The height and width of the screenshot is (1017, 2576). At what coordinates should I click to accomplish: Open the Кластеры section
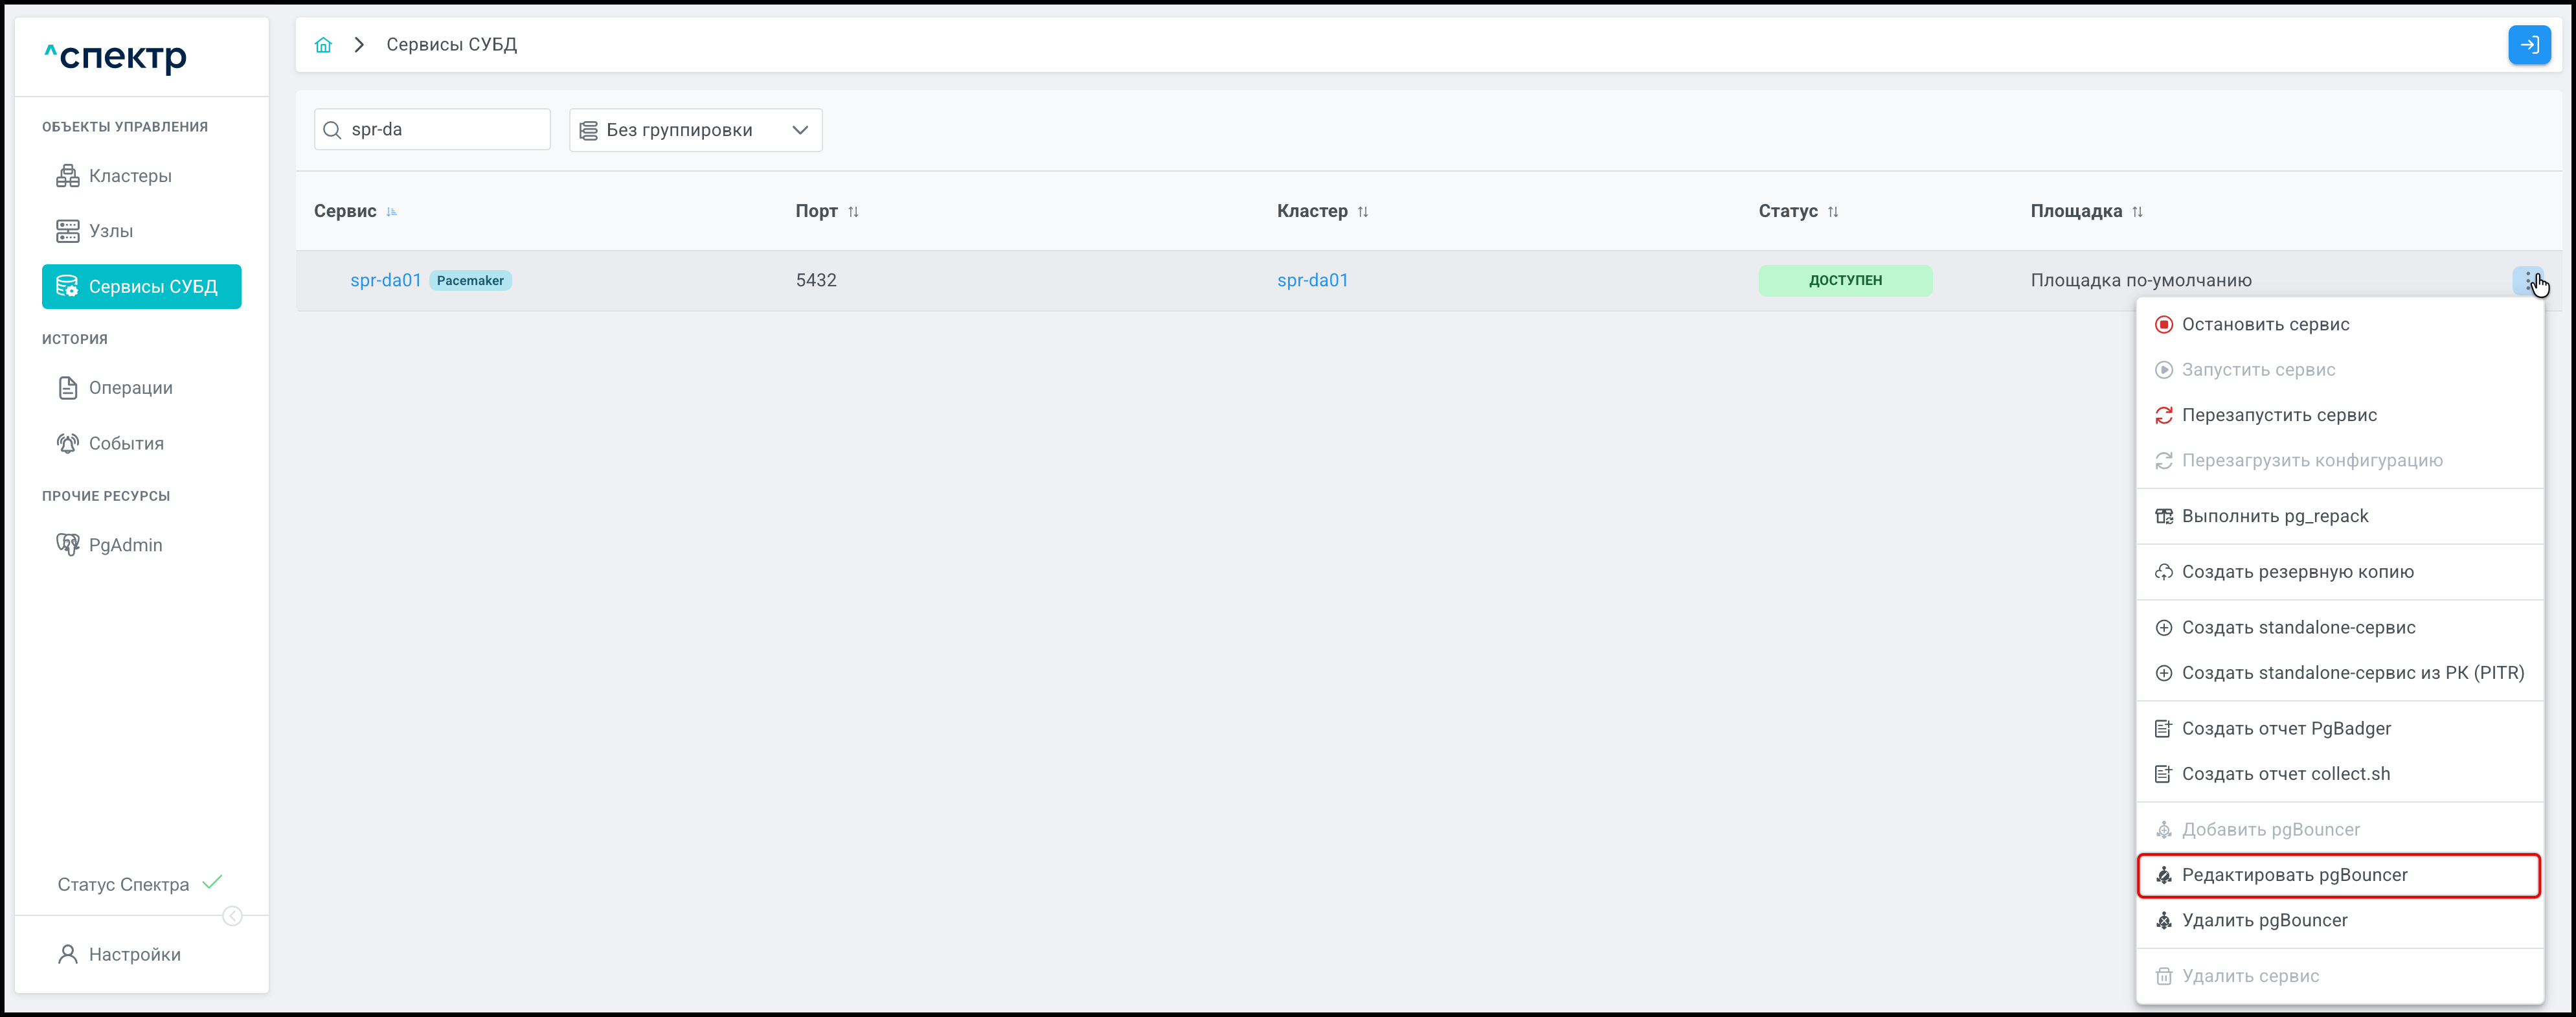[x=129, y=176]
